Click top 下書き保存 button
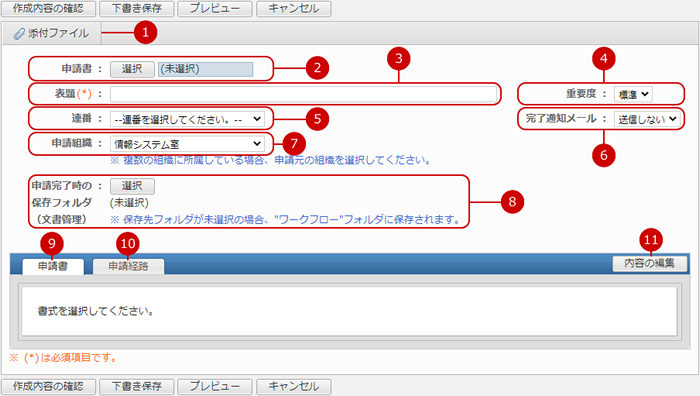Image resolution: width=700 pixels, height=396 pixels. [x=137, y=8]
